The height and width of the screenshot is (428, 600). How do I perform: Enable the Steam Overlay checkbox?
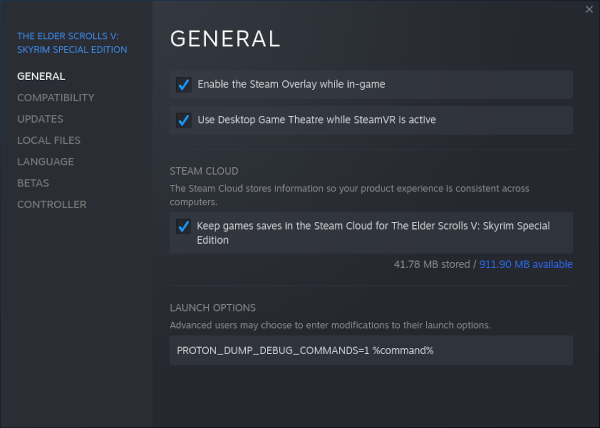click(184, 85)
